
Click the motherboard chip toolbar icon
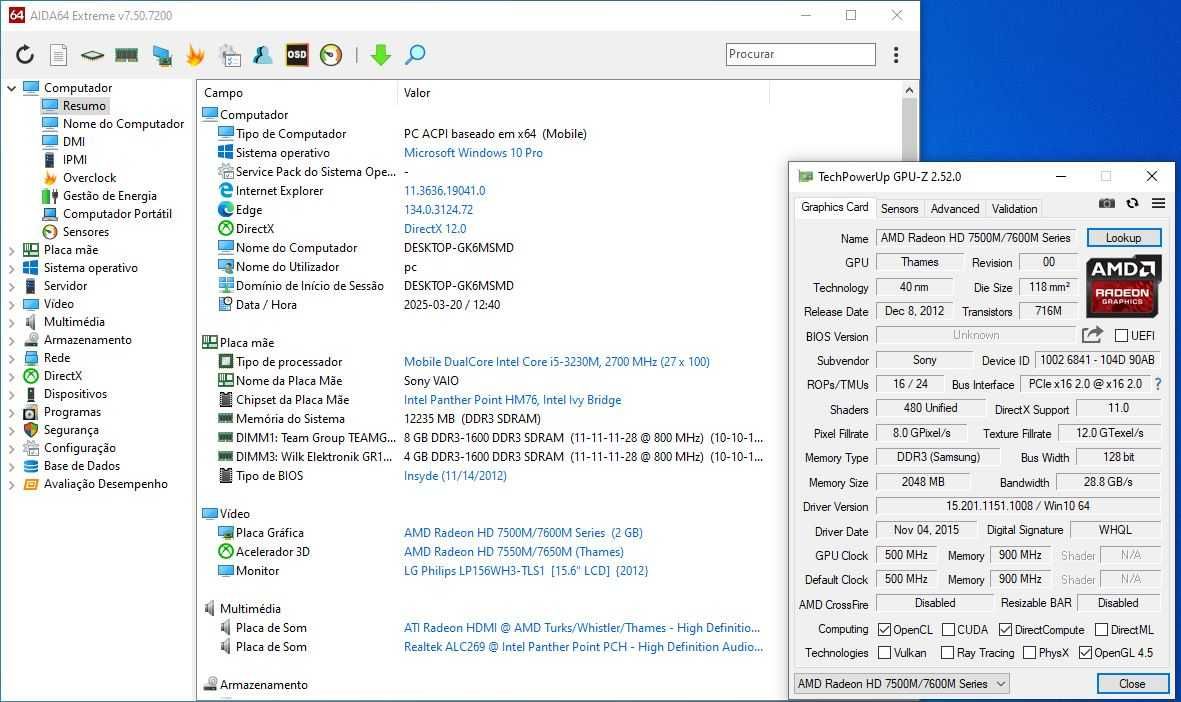tap(92, 55)
